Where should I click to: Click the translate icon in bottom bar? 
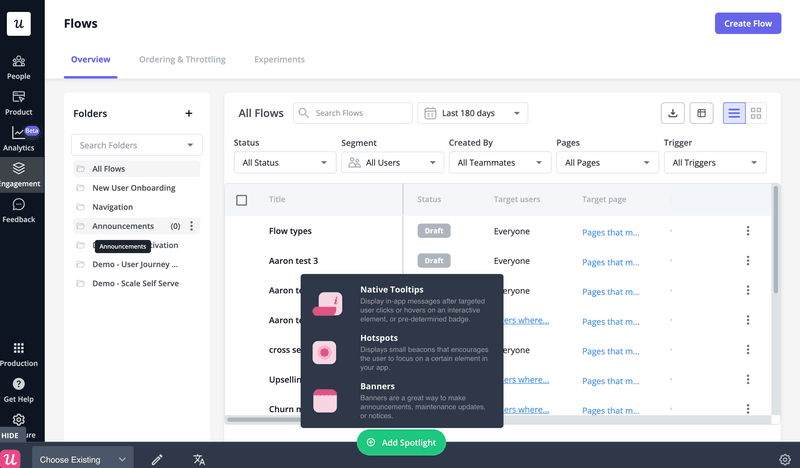(199, 459)
